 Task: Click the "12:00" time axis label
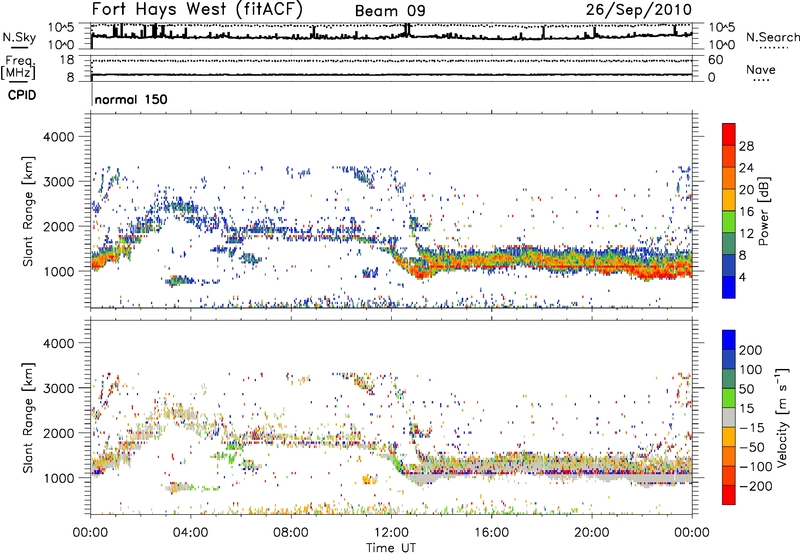391,533
